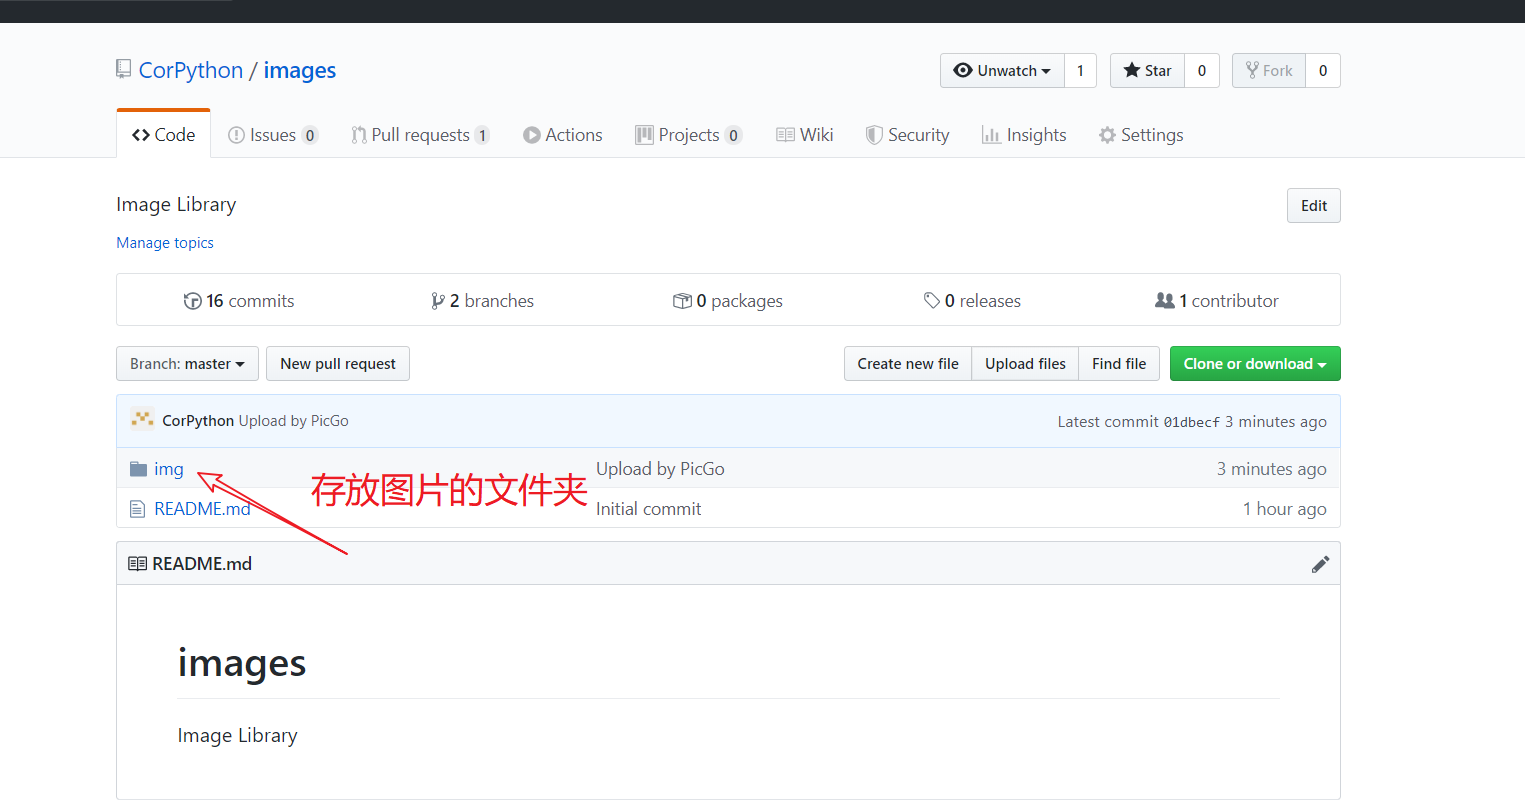Click New pull request

(x=338, y=364)
